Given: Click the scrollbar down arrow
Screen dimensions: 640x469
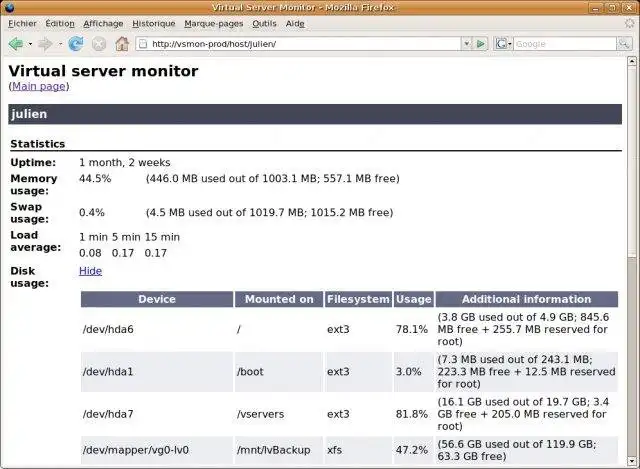Looking at the screenshot, I should [x=632, y=461].
